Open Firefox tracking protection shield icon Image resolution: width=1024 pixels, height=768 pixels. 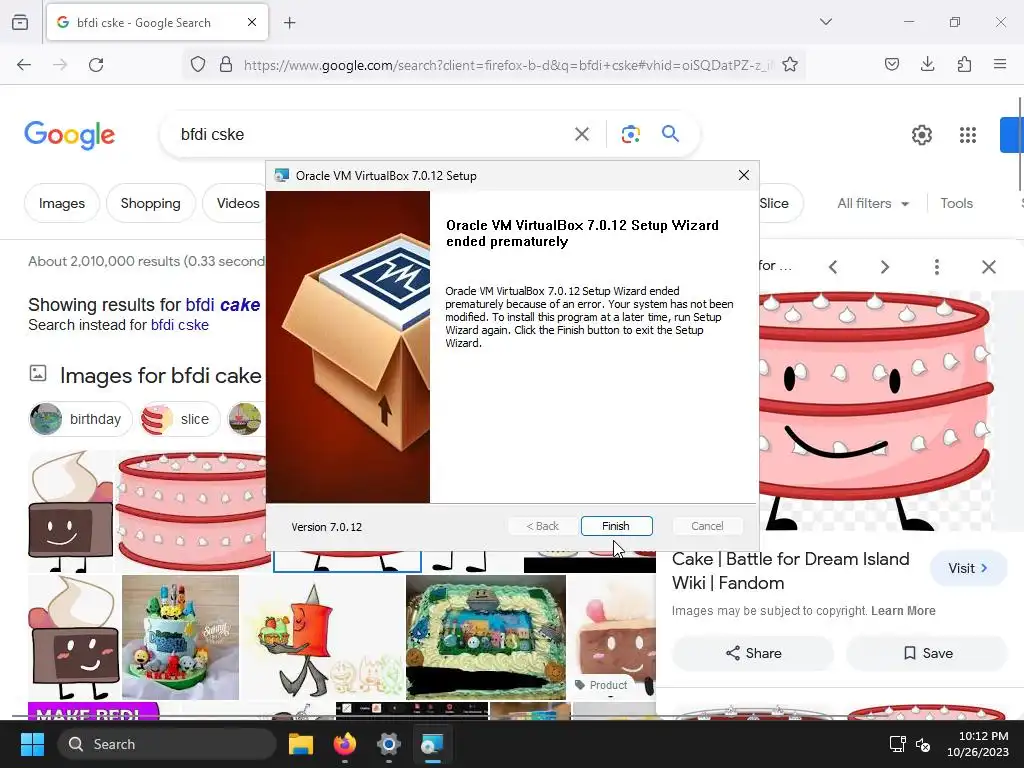click(198, 65)
